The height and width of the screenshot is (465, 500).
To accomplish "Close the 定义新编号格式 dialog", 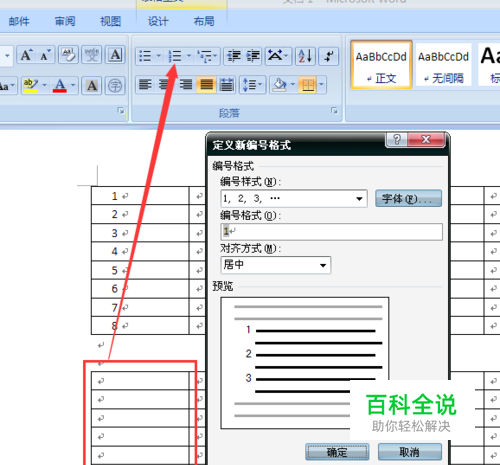I will tap(426, 139).
